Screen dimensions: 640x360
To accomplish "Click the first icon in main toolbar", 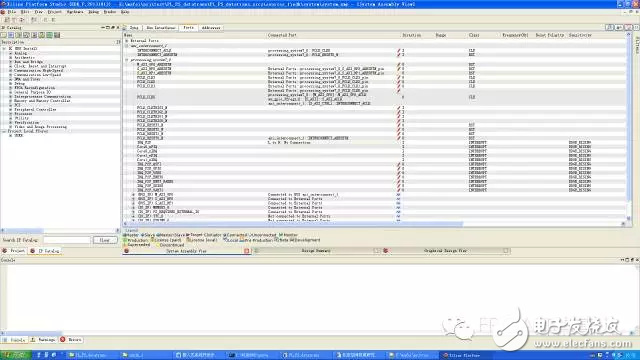I will [7, 20].
